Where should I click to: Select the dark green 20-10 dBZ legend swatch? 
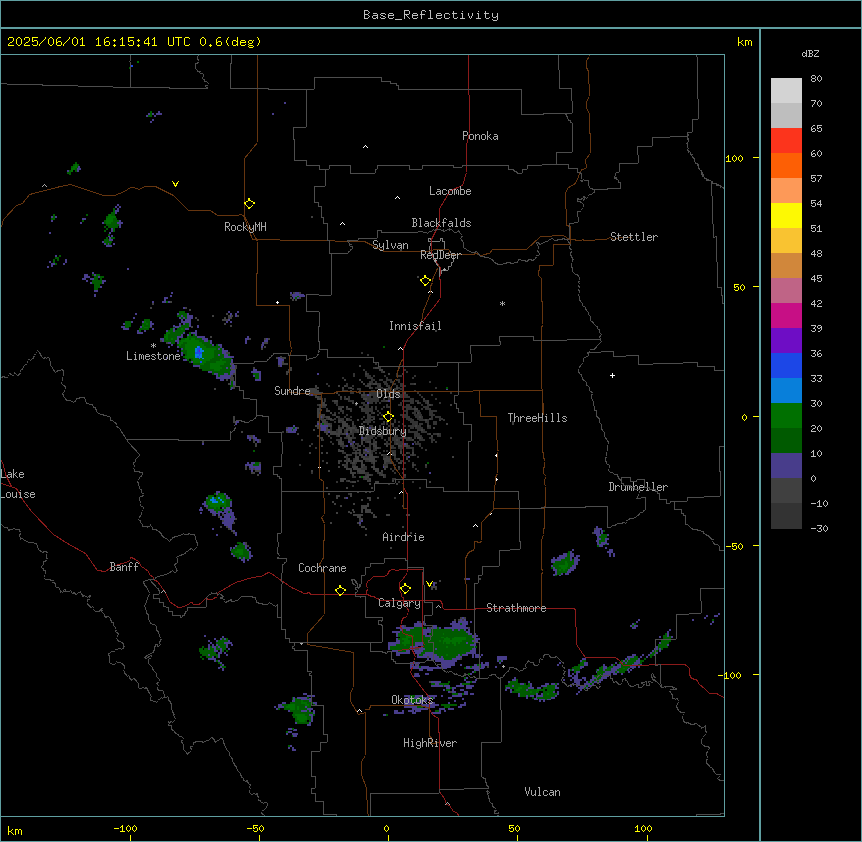[786, 441]
